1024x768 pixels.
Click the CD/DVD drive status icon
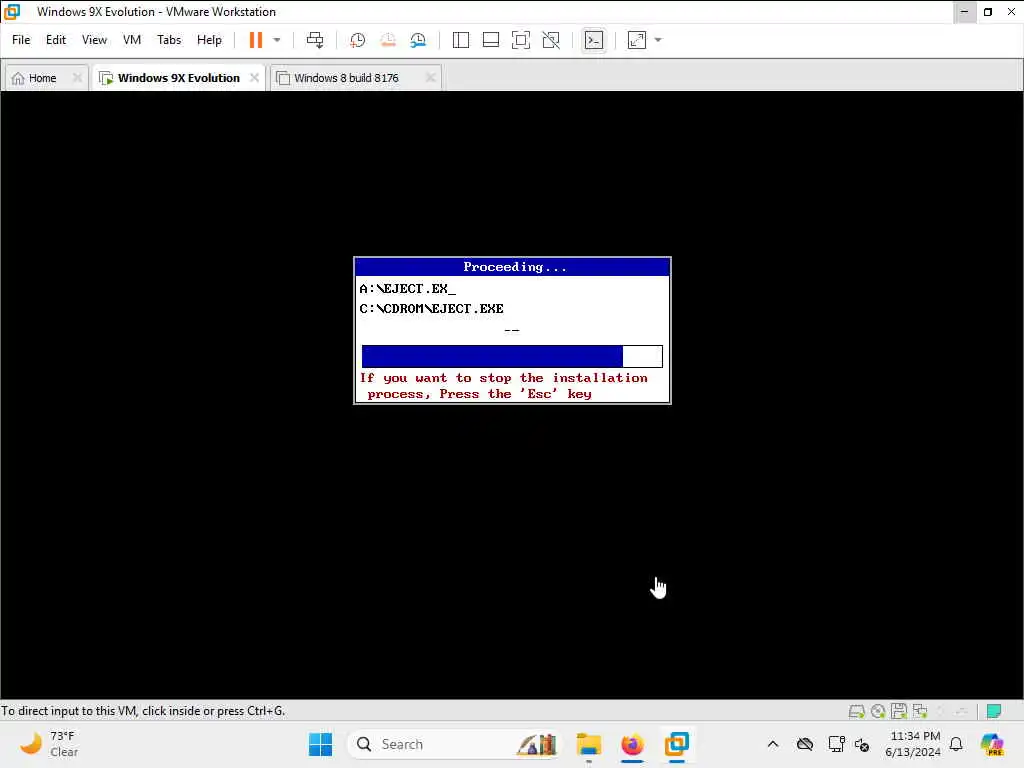pyautogui.click(x=878, y=711)
